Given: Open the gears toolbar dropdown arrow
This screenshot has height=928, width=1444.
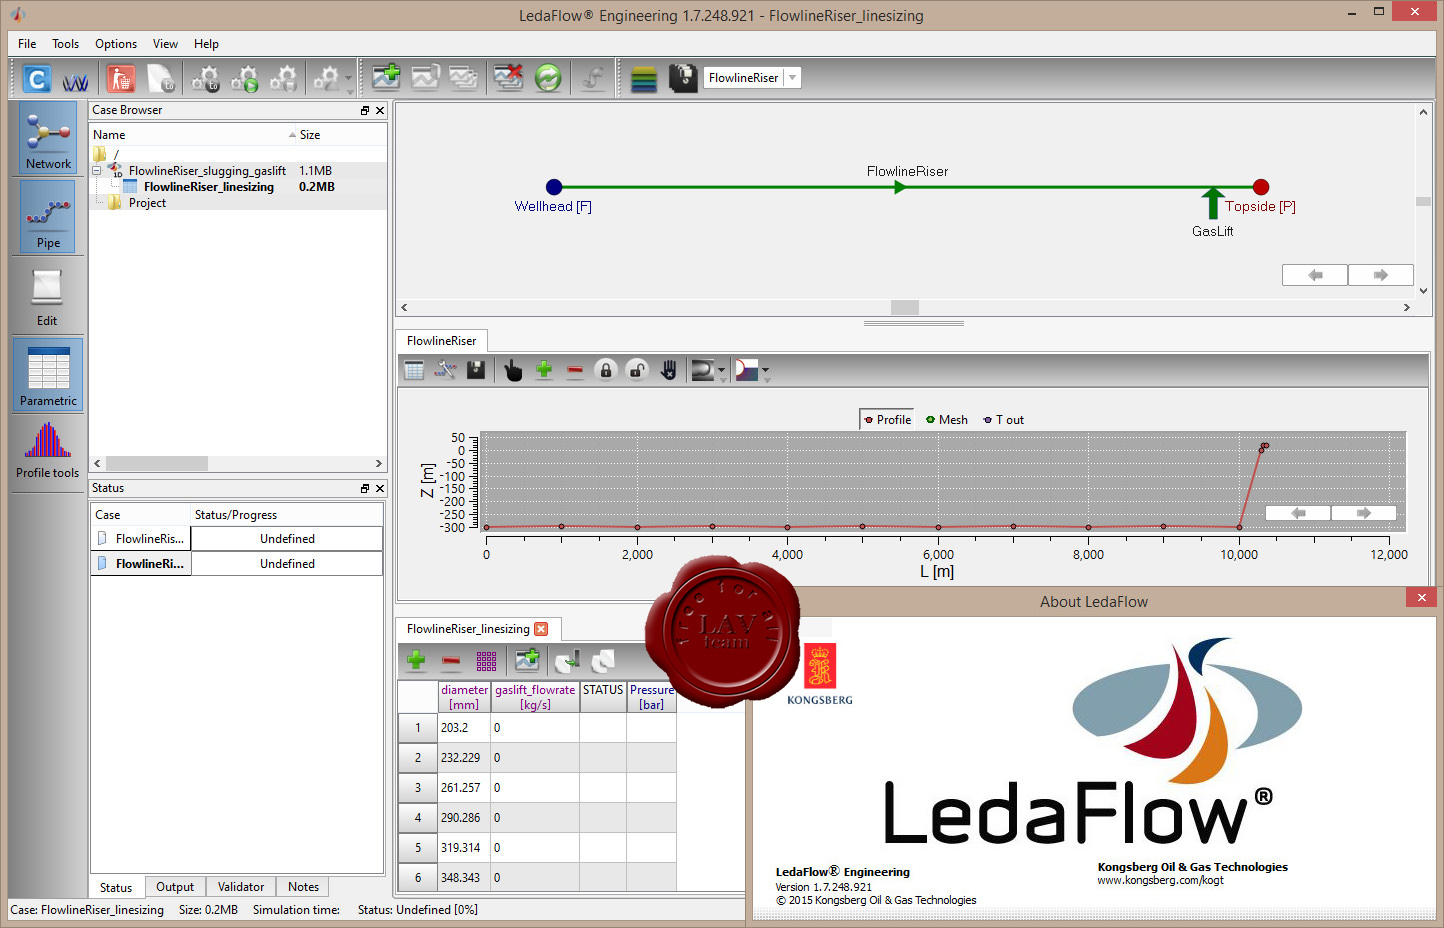Looking at the screenshot, I should [349, 78].
